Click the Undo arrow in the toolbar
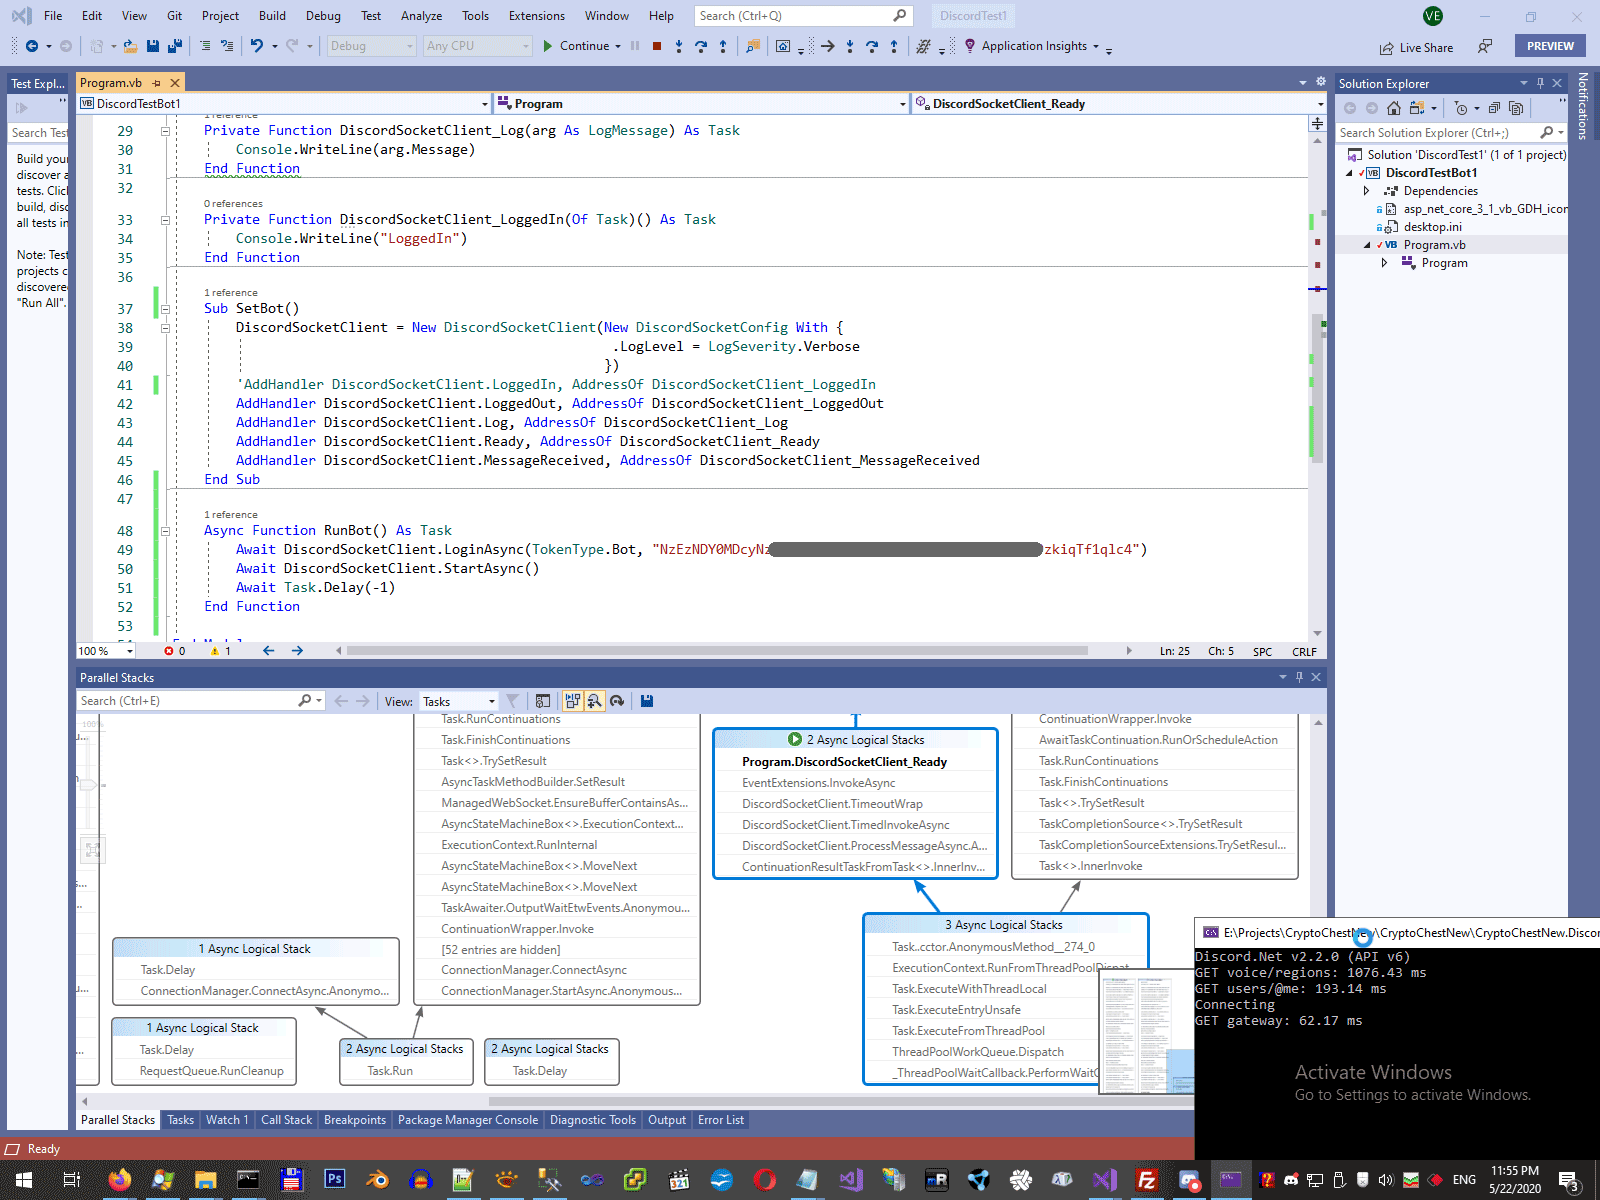 tap(257, 46)
